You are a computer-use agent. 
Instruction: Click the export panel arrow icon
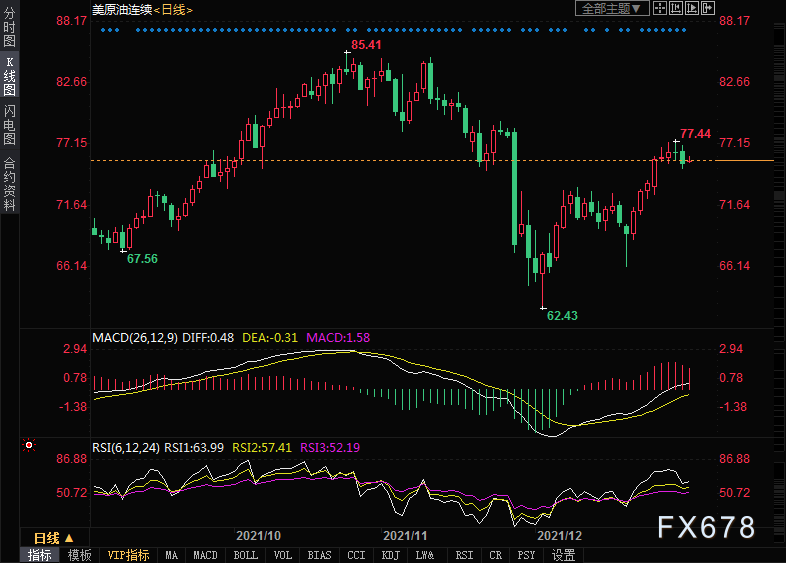708,8
